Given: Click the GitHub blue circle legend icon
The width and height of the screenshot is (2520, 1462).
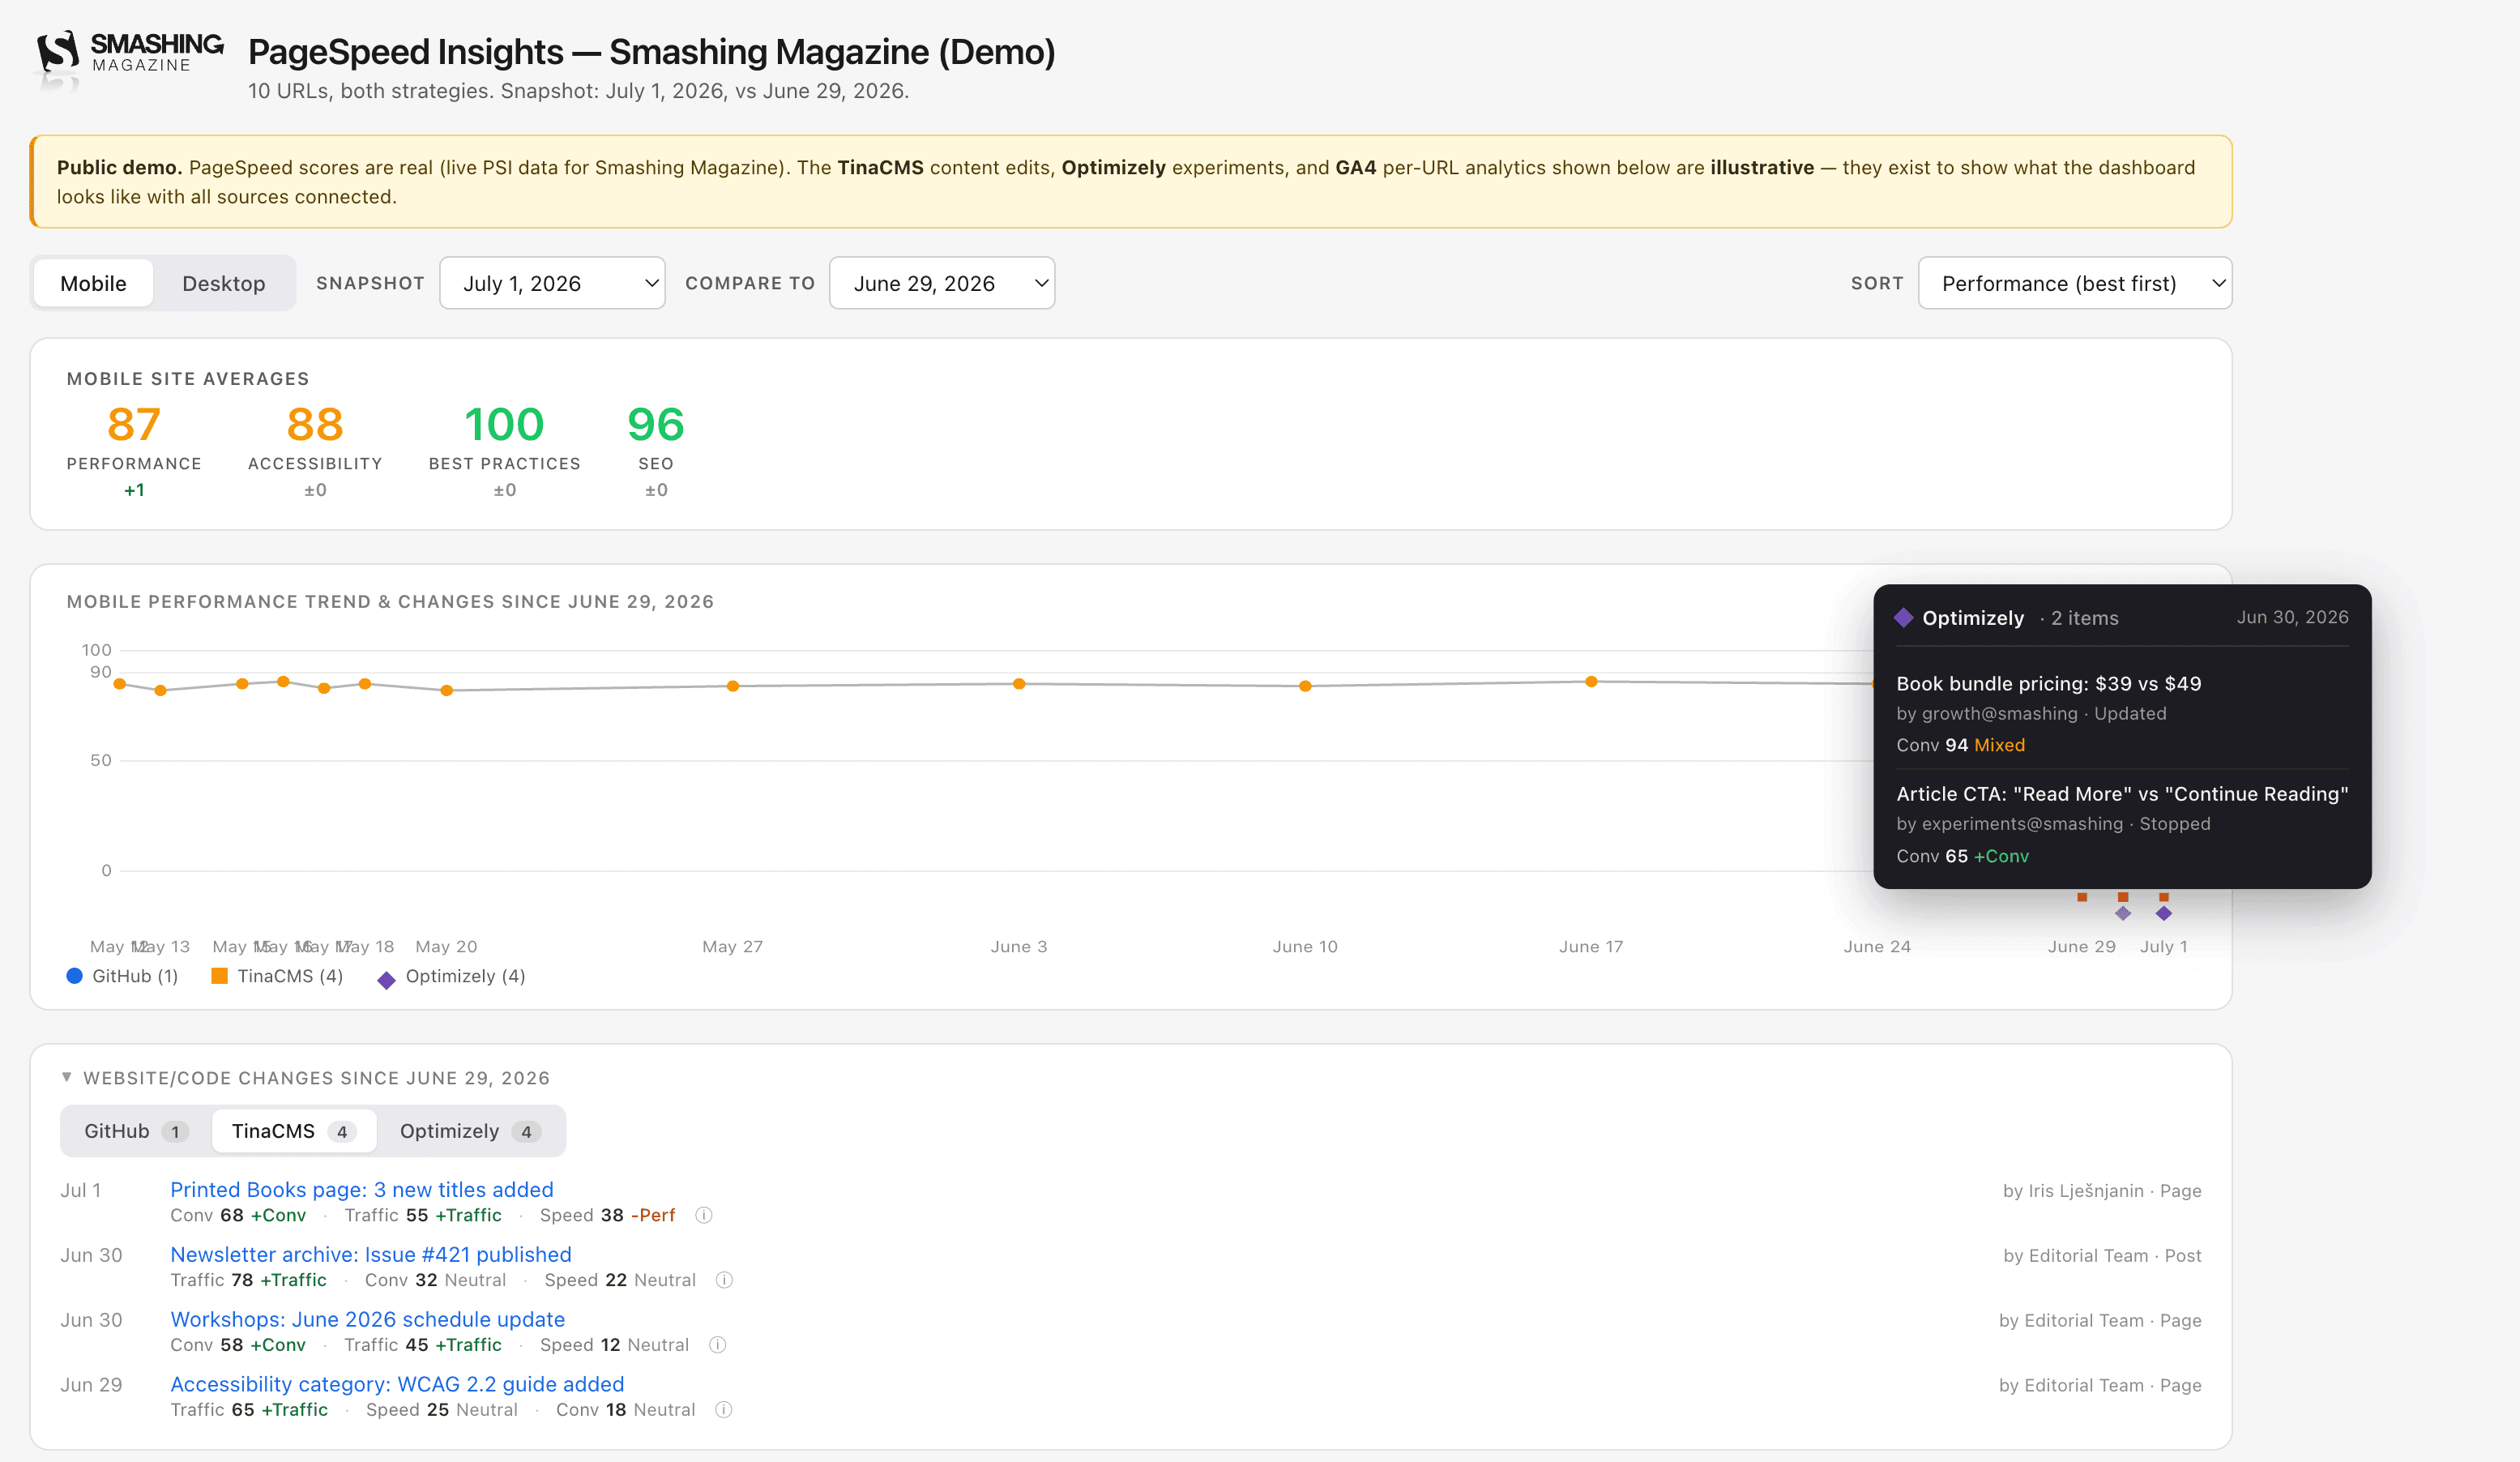Looking at the screenshot, I should tap(74, 976).
